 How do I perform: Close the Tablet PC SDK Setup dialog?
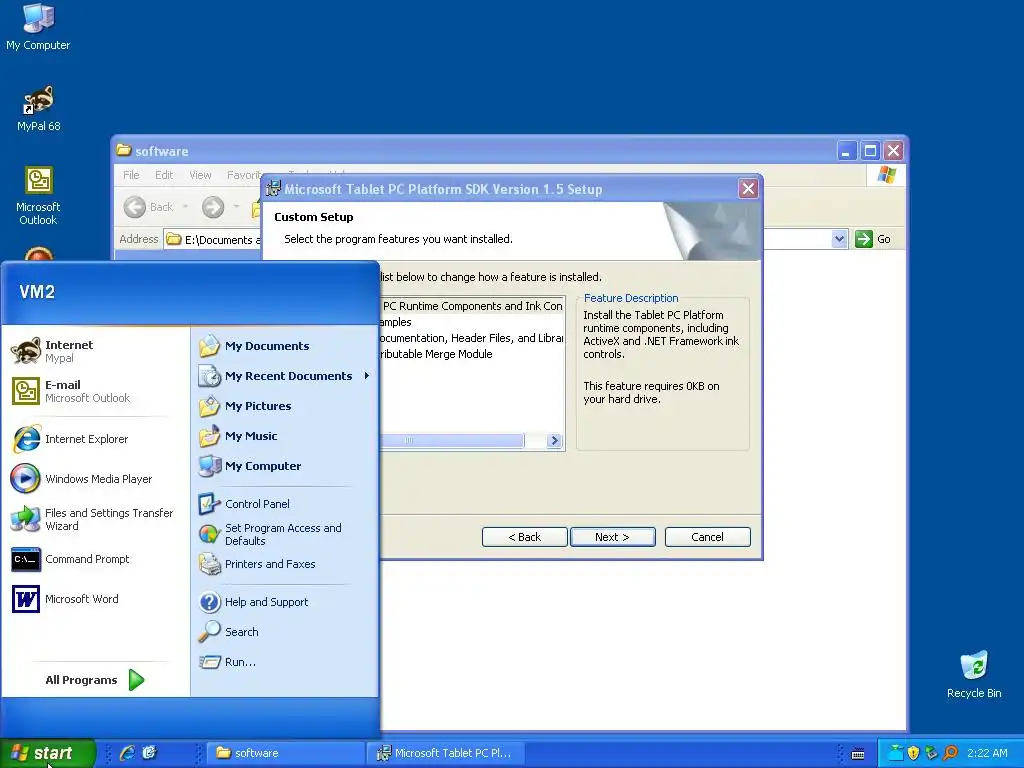748,189
